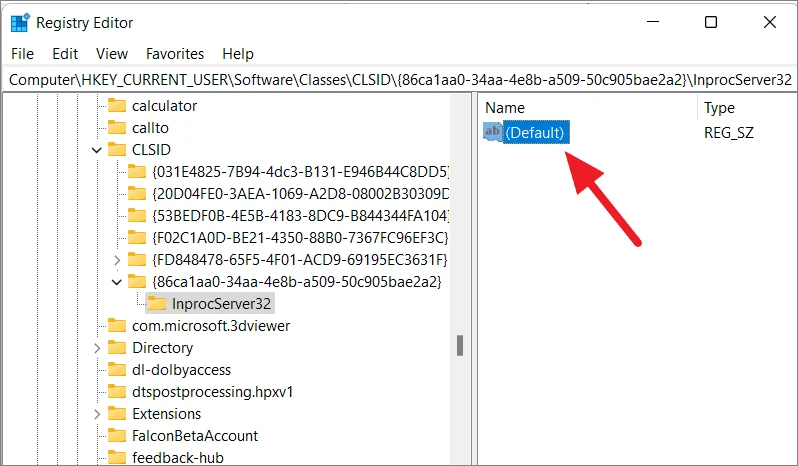798x466 pixels.
Task: Click folder icon beside dl-dolbyaccess
Action: tap(117, 369)
